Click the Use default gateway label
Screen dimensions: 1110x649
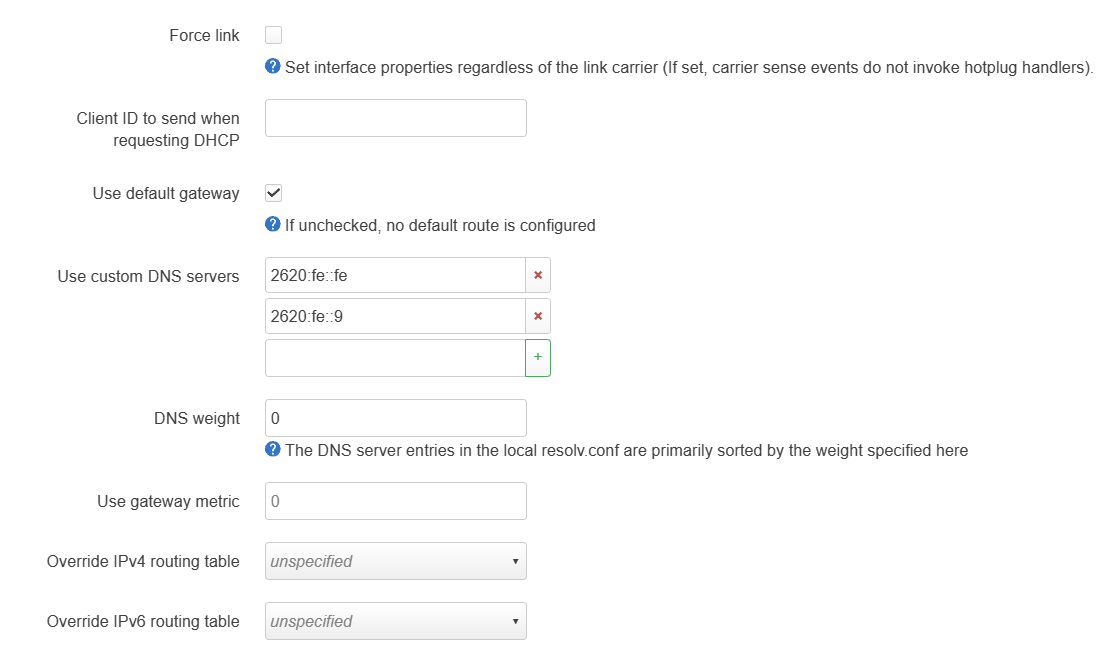click(166, 193)
